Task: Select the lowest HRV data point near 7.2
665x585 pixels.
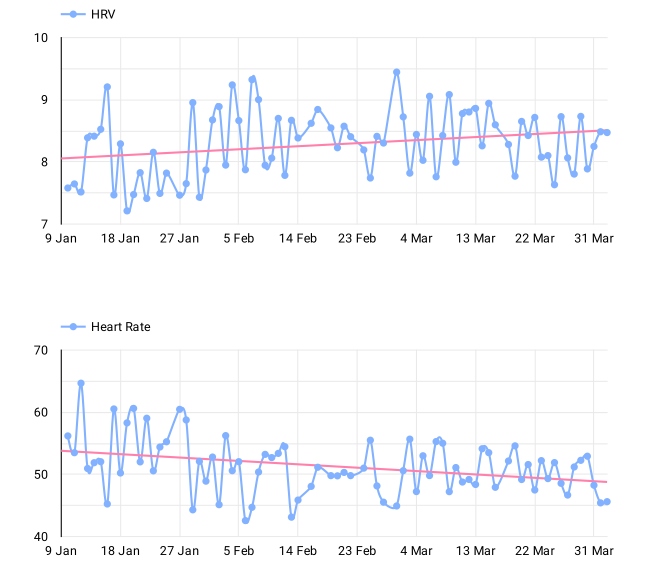Action: pos(127,211)
